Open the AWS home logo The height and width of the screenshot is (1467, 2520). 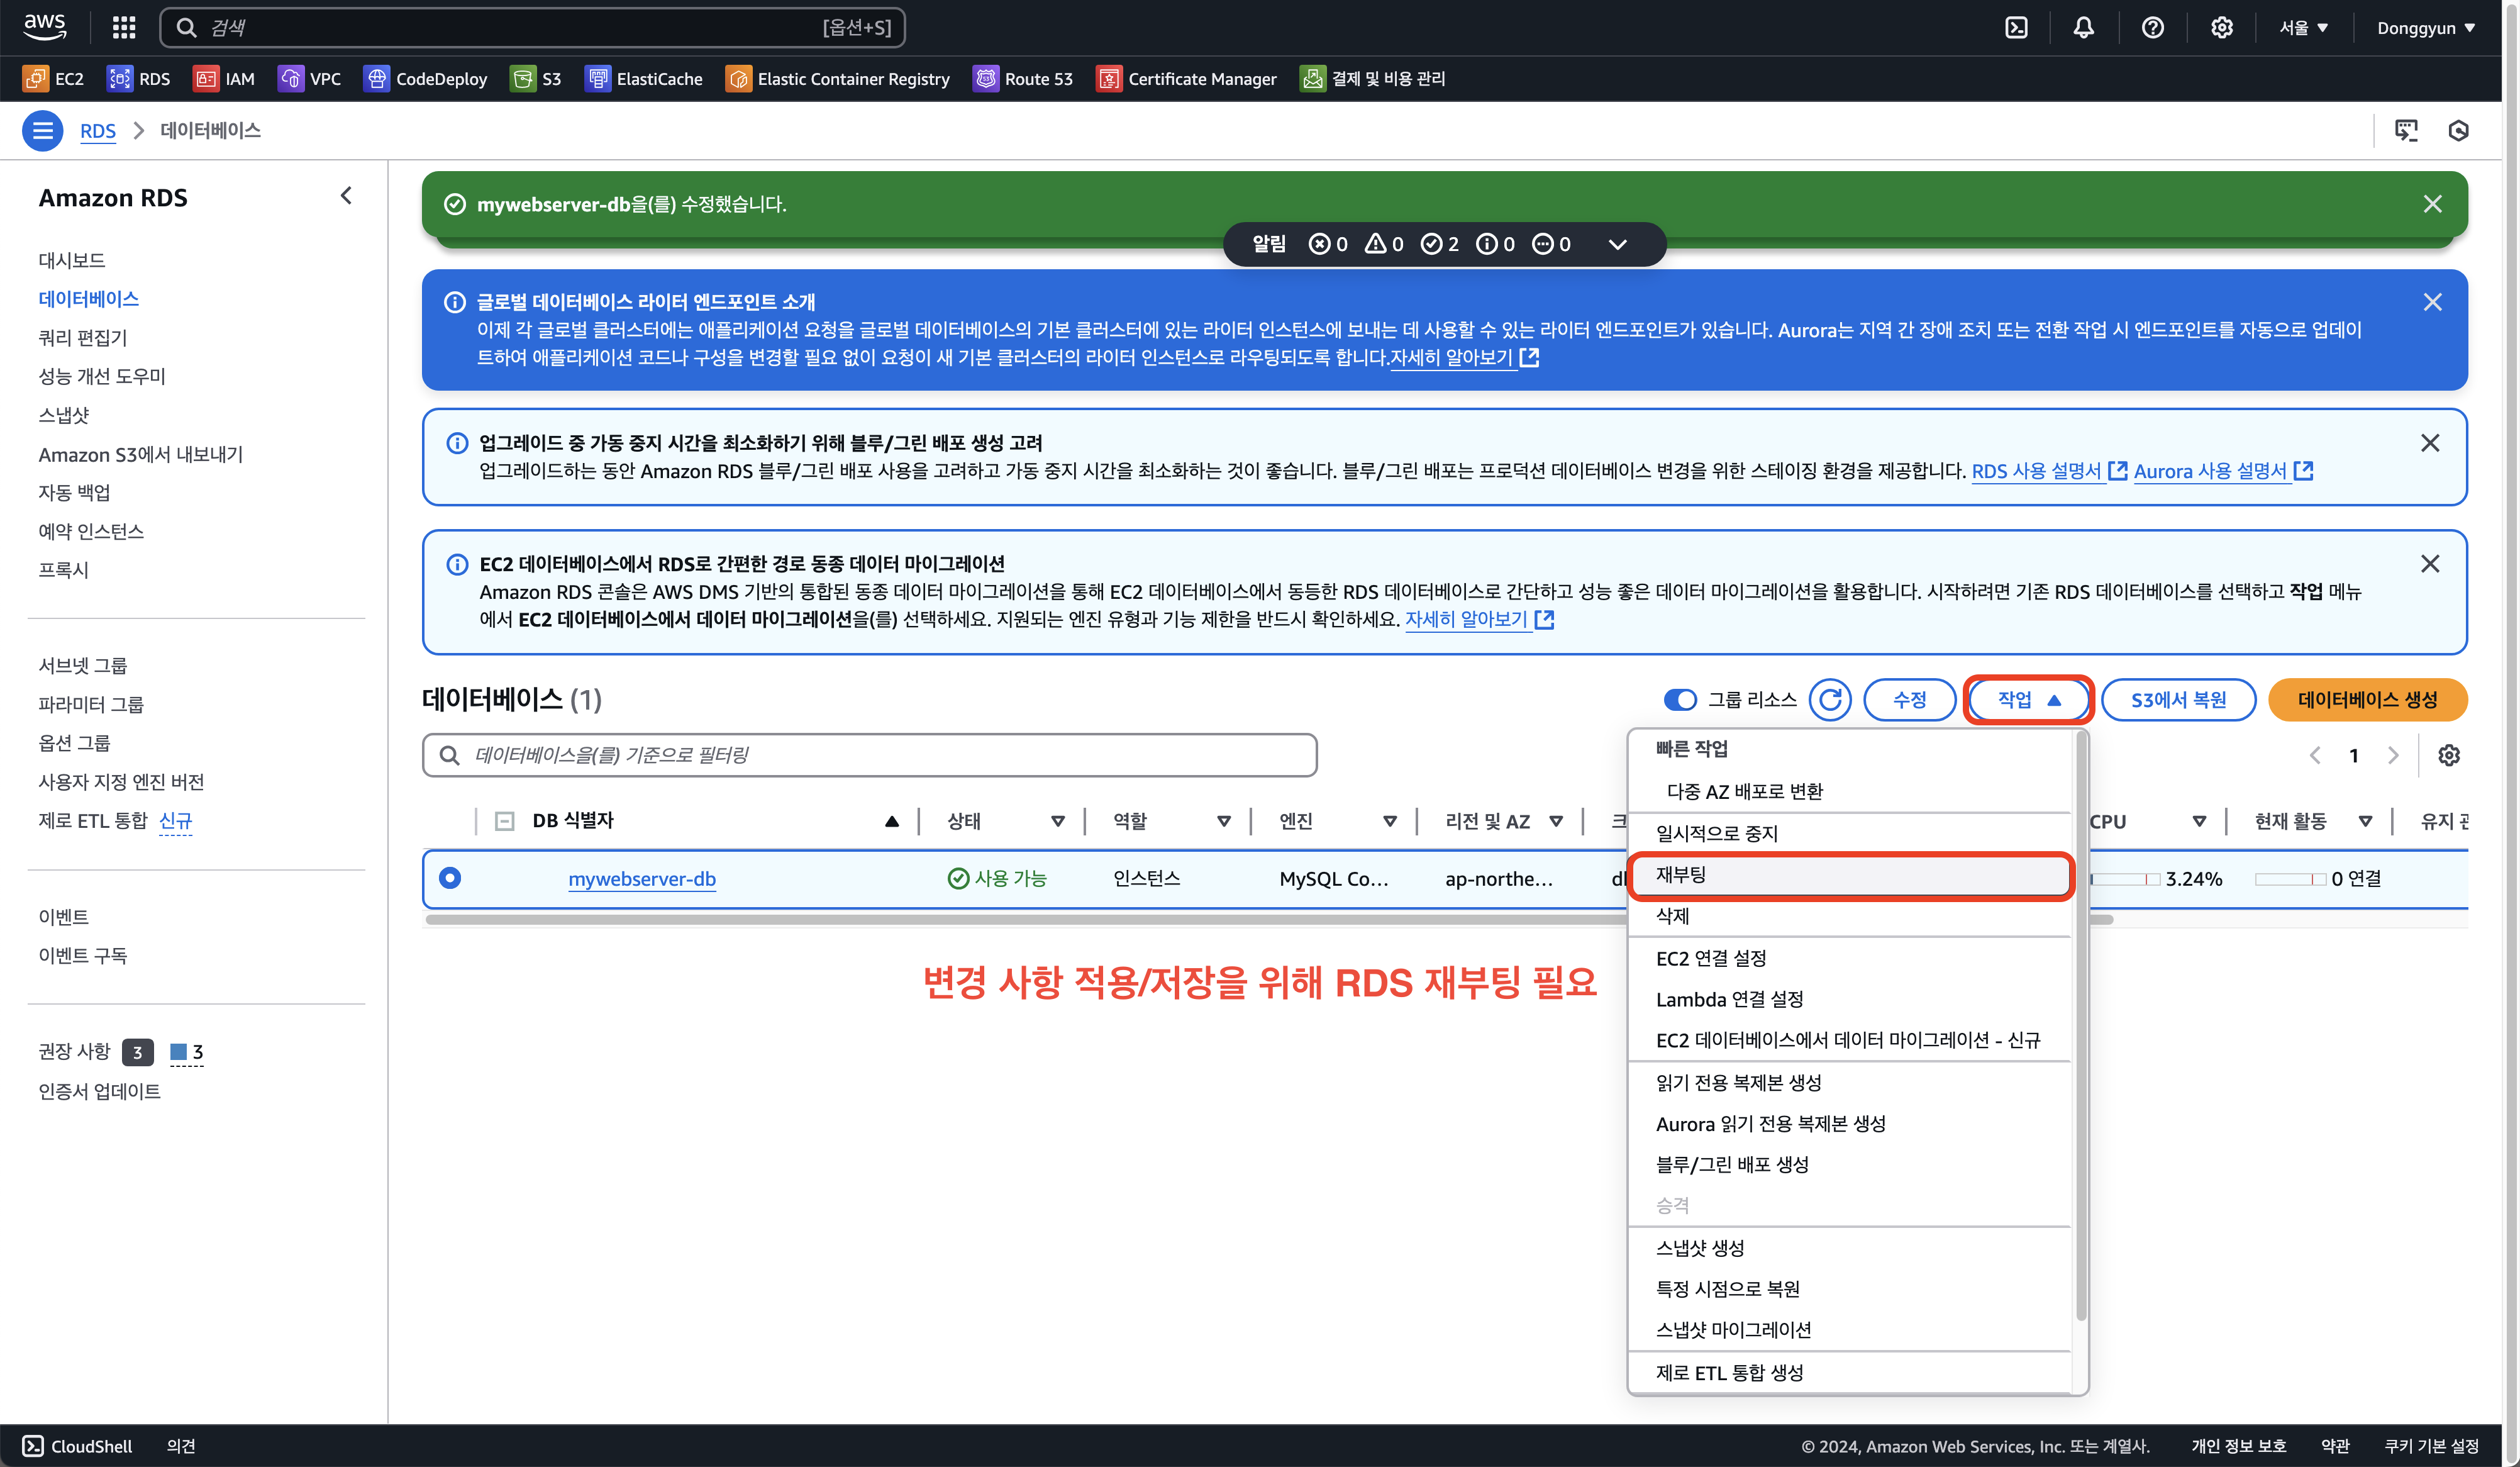(45, 27)
